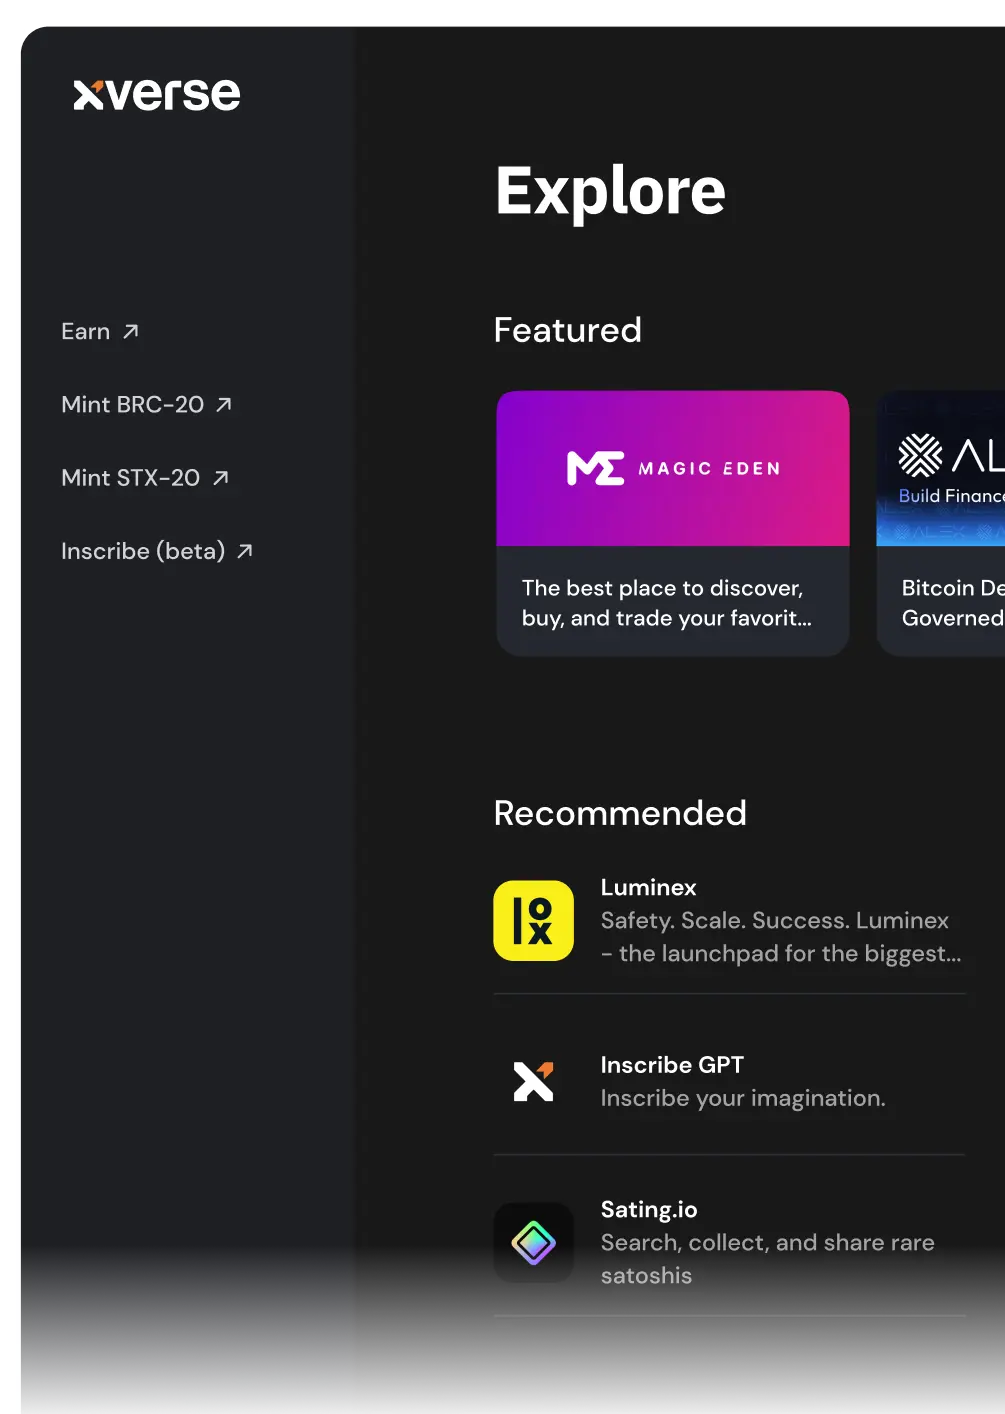Click the featured Magic Eden card

(672, 522)
